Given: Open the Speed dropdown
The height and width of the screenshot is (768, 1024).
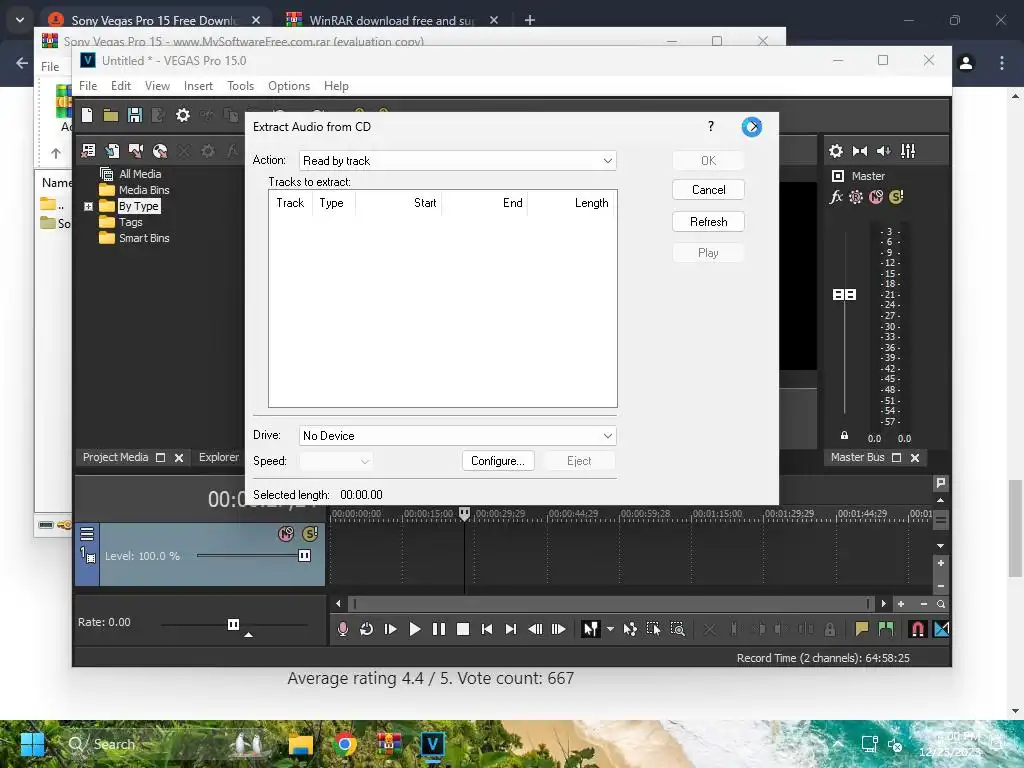Looking at the screenshot, I should [x=336, y=461].
